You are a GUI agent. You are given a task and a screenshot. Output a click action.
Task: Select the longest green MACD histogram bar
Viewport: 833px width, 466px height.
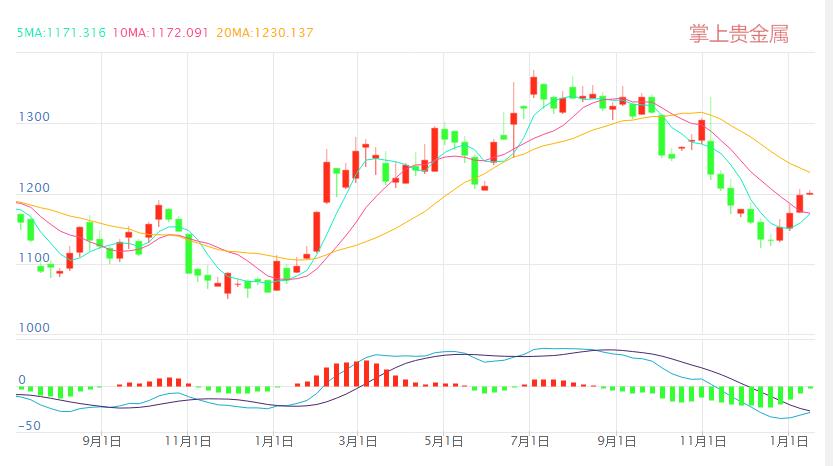pyautogui.click(x=769, y=397)
